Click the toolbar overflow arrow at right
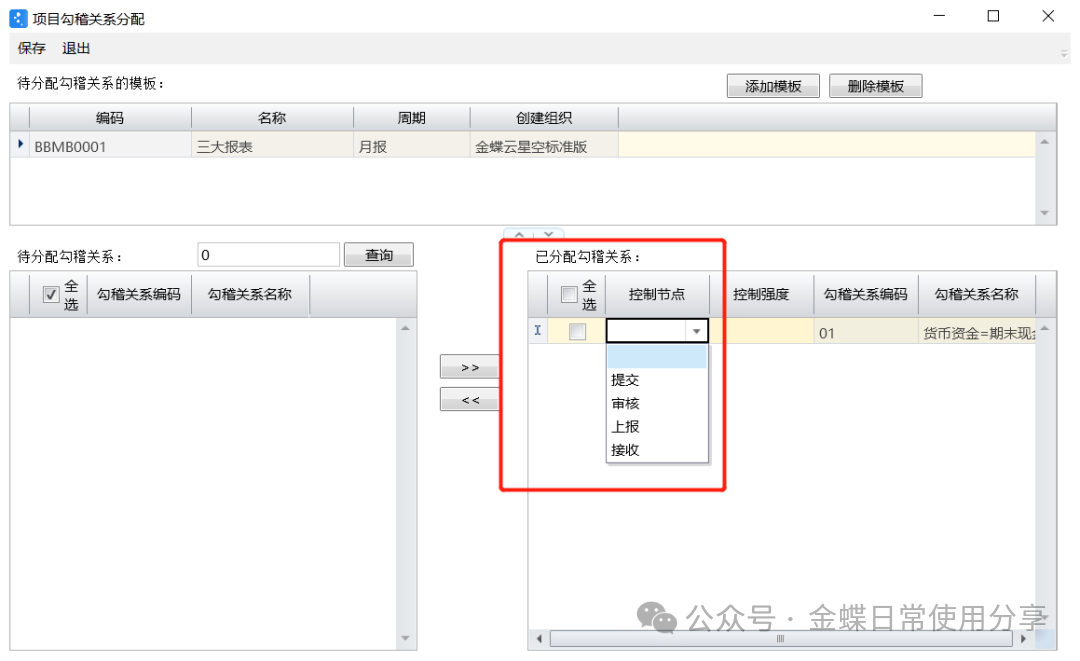The image size is (1080, 661). coord(1064,53)
